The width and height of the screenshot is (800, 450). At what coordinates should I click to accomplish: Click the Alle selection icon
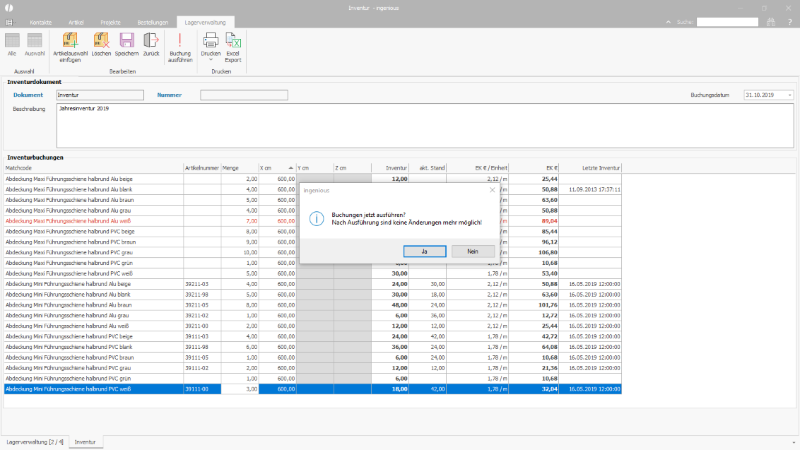coord(12,41)
